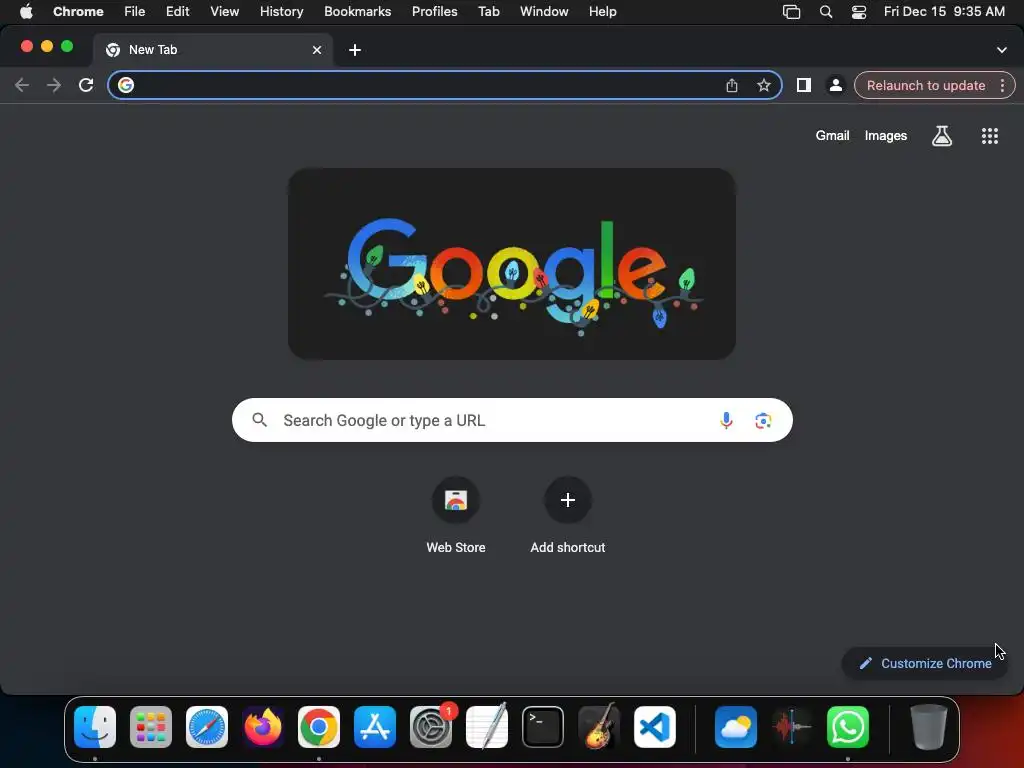
Task: Open Google Images link
Action: pyautogui.click(x=886, y=136)
